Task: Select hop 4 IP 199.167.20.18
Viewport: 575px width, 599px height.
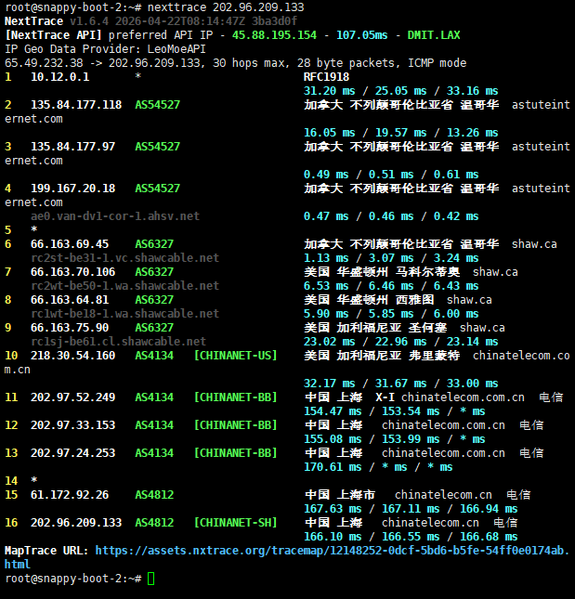Action: coord(73,188)
